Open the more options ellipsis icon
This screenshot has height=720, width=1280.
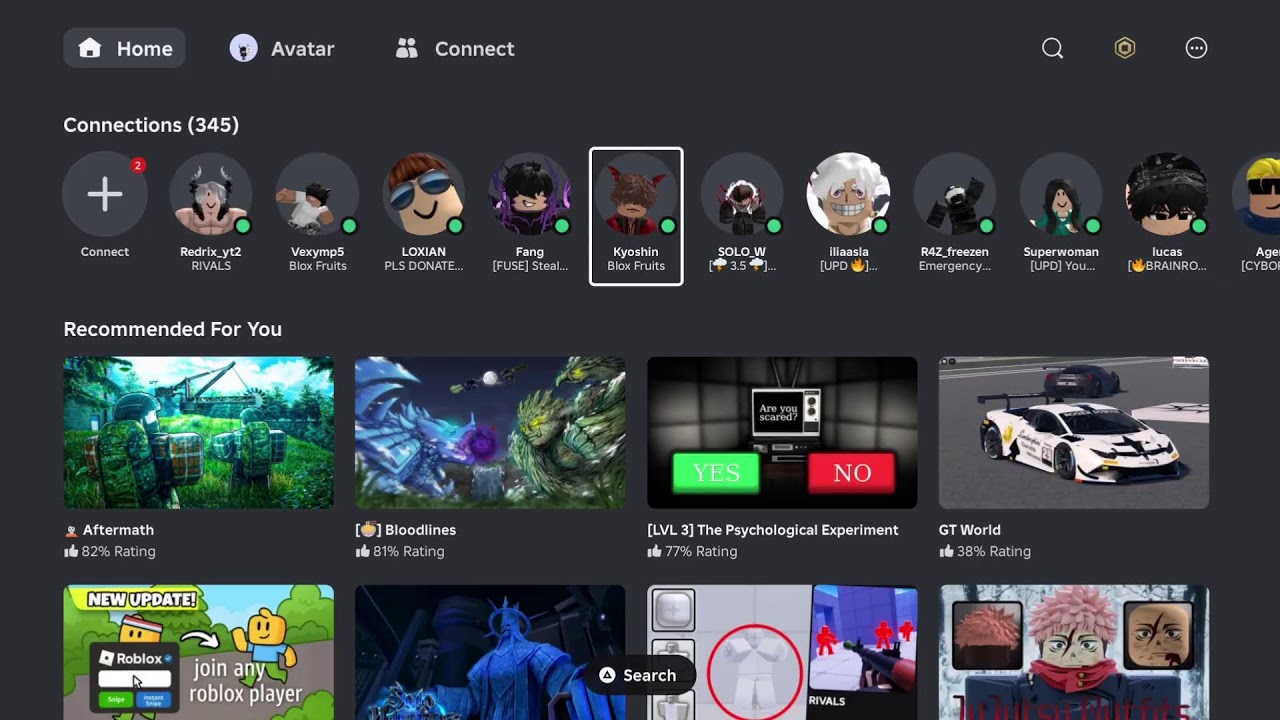pos(1196,48)
